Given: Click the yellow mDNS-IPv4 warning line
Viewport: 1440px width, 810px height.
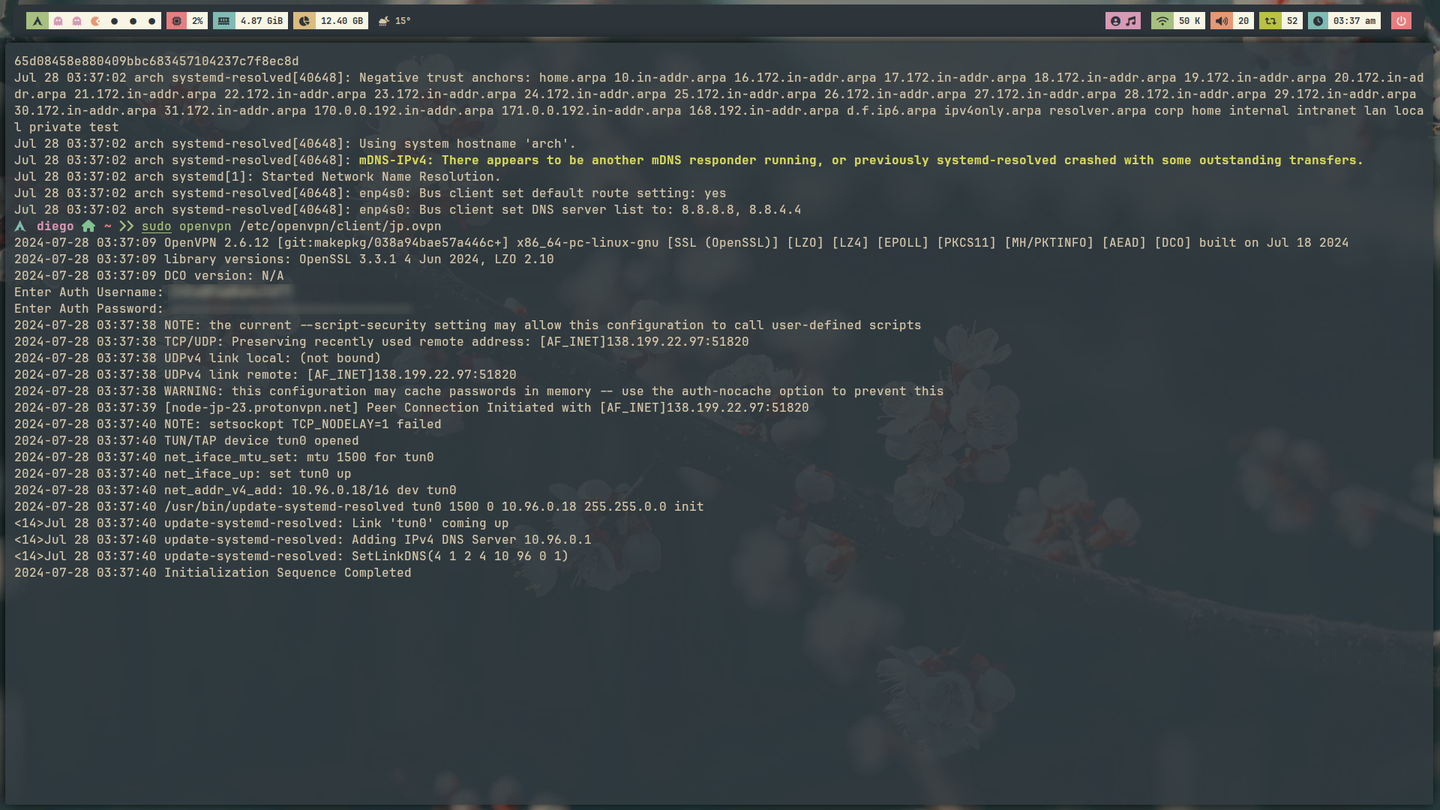Looking at the screenshot, I should point(689,160).
